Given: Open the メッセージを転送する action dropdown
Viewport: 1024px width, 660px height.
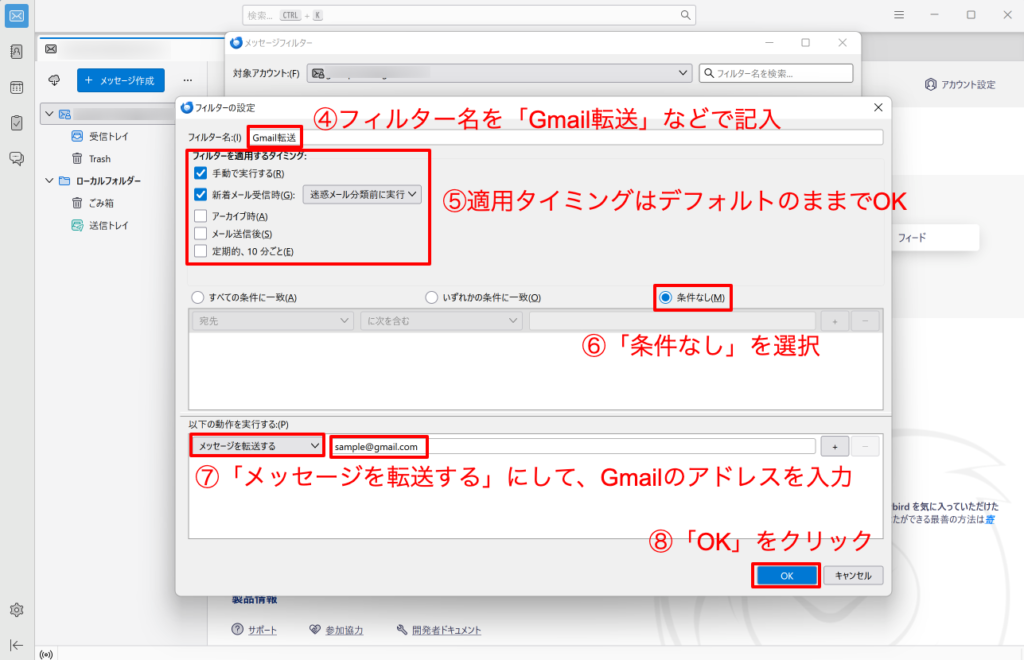Looking at the screenshot, I should pos(257,445).
